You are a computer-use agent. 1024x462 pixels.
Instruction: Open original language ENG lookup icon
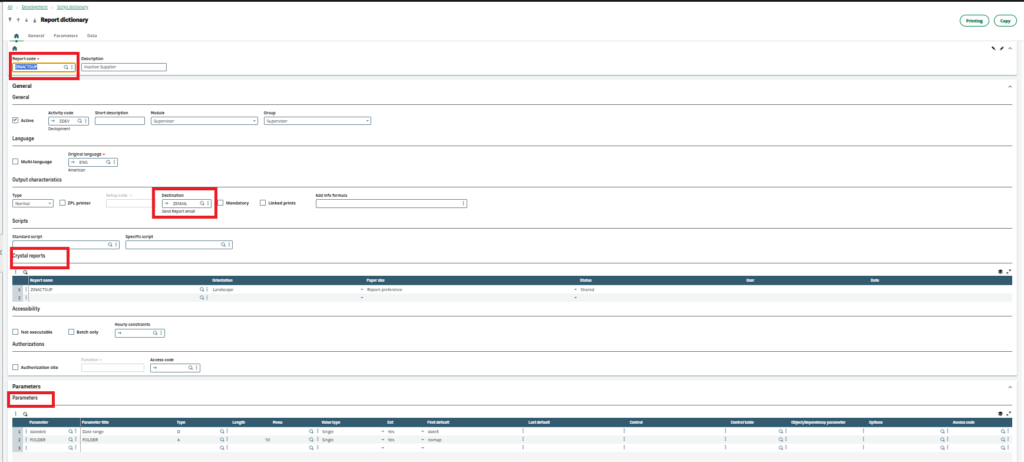[108, 162]
